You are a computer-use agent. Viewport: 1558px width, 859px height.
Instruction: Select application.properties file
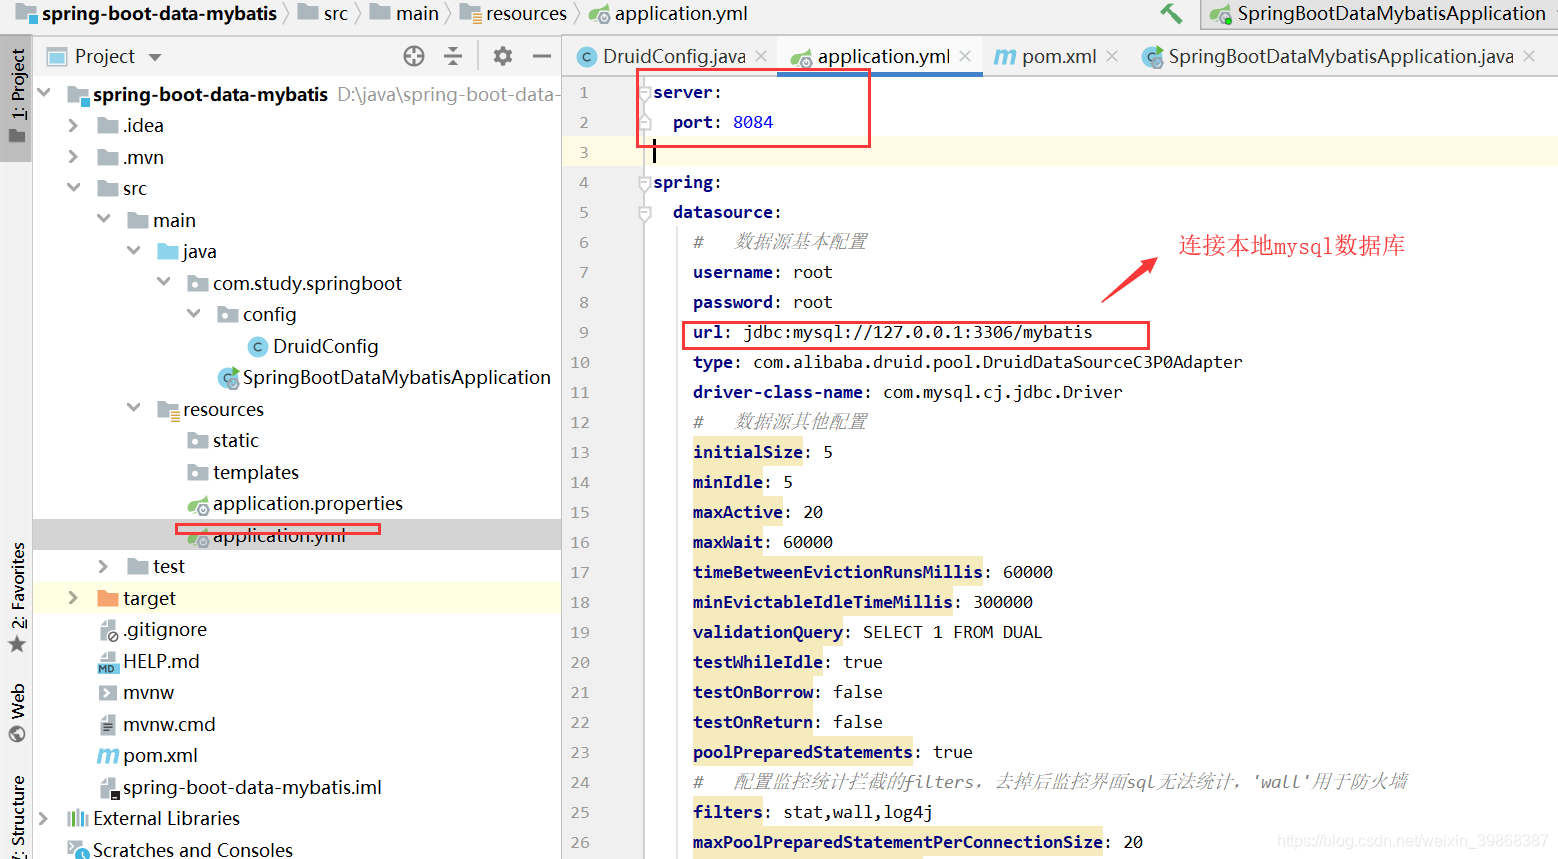coord(295,503)
